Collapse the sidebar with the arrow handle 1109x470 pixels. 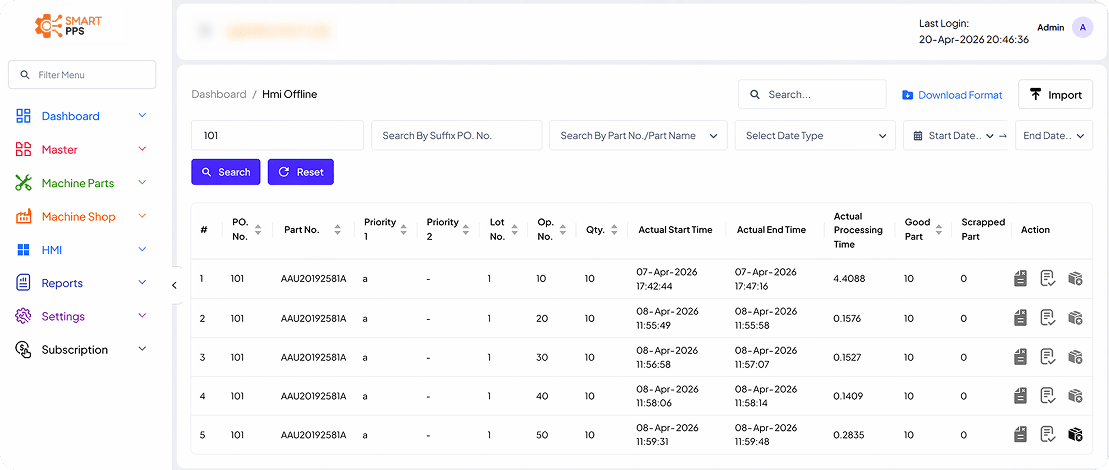tap(174, 285)
